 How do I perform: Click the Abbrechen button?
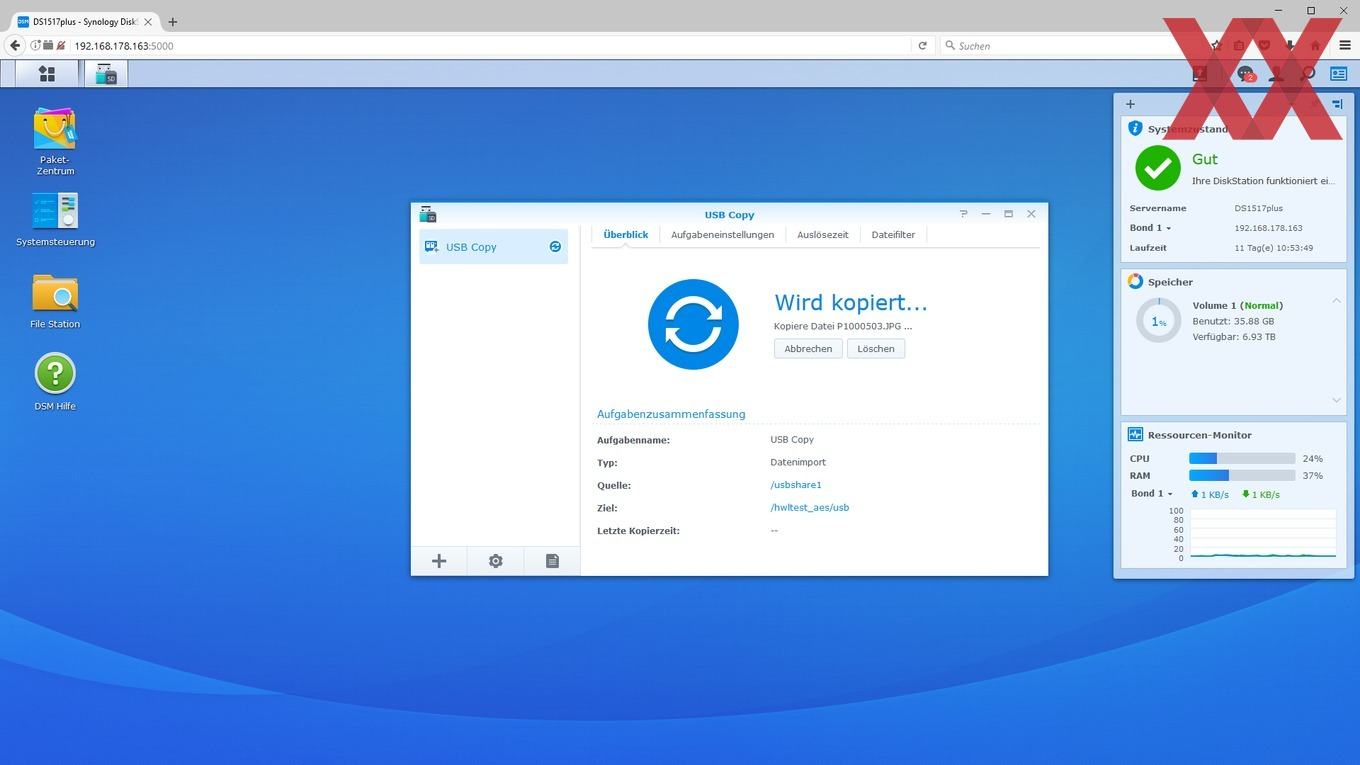808,348
